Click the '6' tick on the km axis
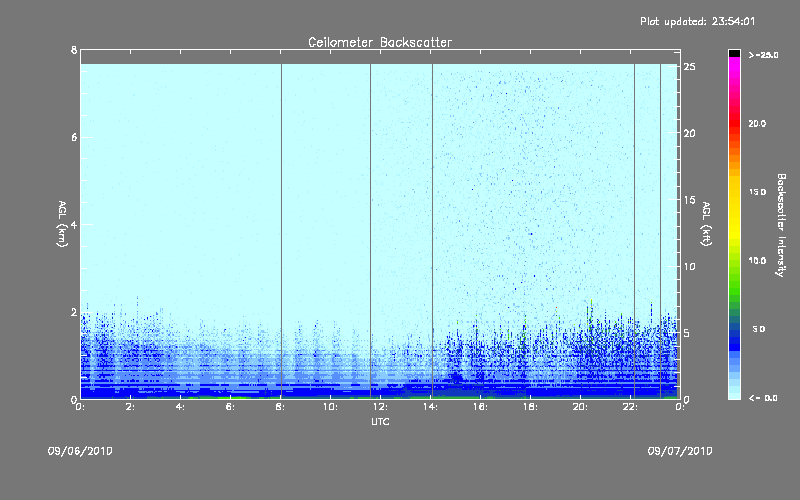 click(x=74, y=137)
